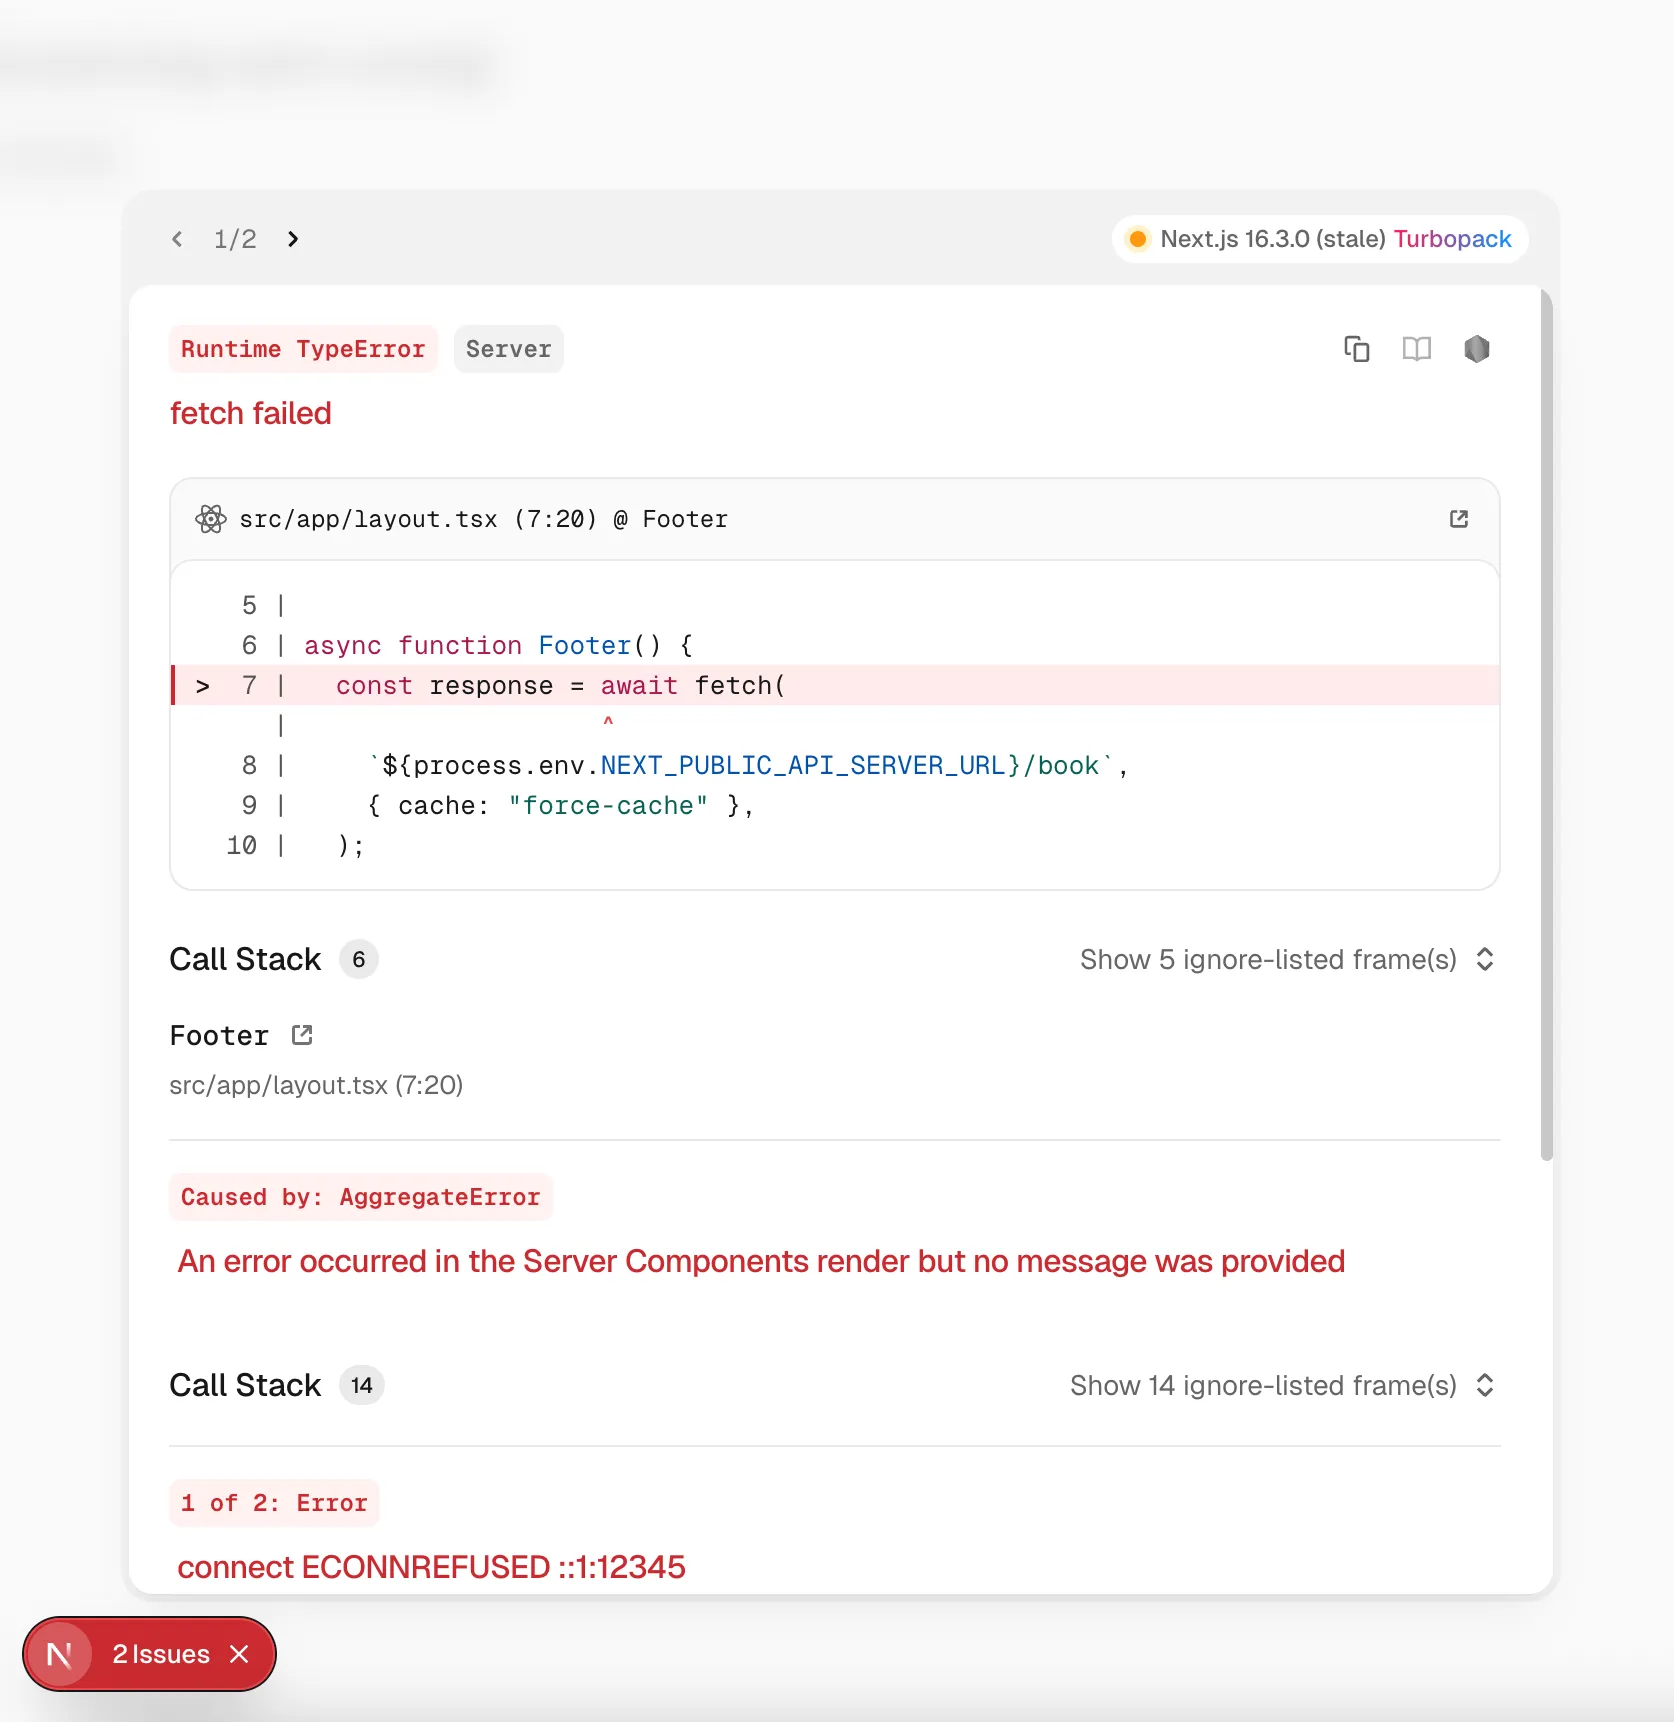Click NEXT_PUBLIC_API_SERVER_URL in code line 8
The image size is (1674, 1722).
click(803, 765)
